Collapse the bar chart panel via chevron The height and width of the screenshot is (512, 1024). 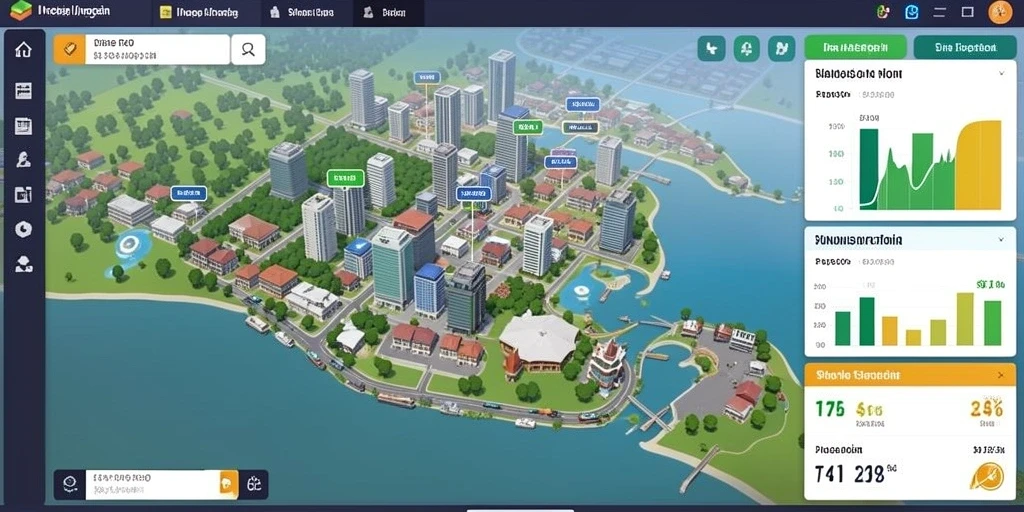click(1001, 240)
